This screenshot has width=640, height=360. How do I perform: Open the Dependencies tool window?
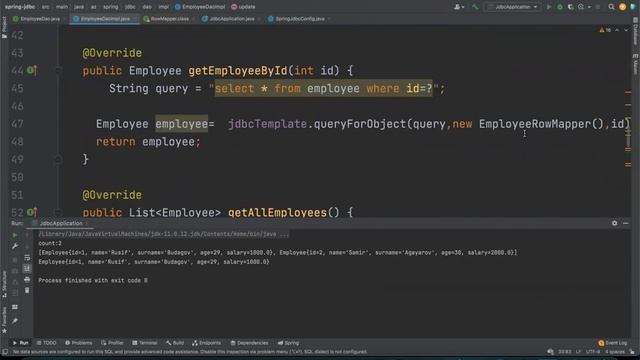[249, 343]
